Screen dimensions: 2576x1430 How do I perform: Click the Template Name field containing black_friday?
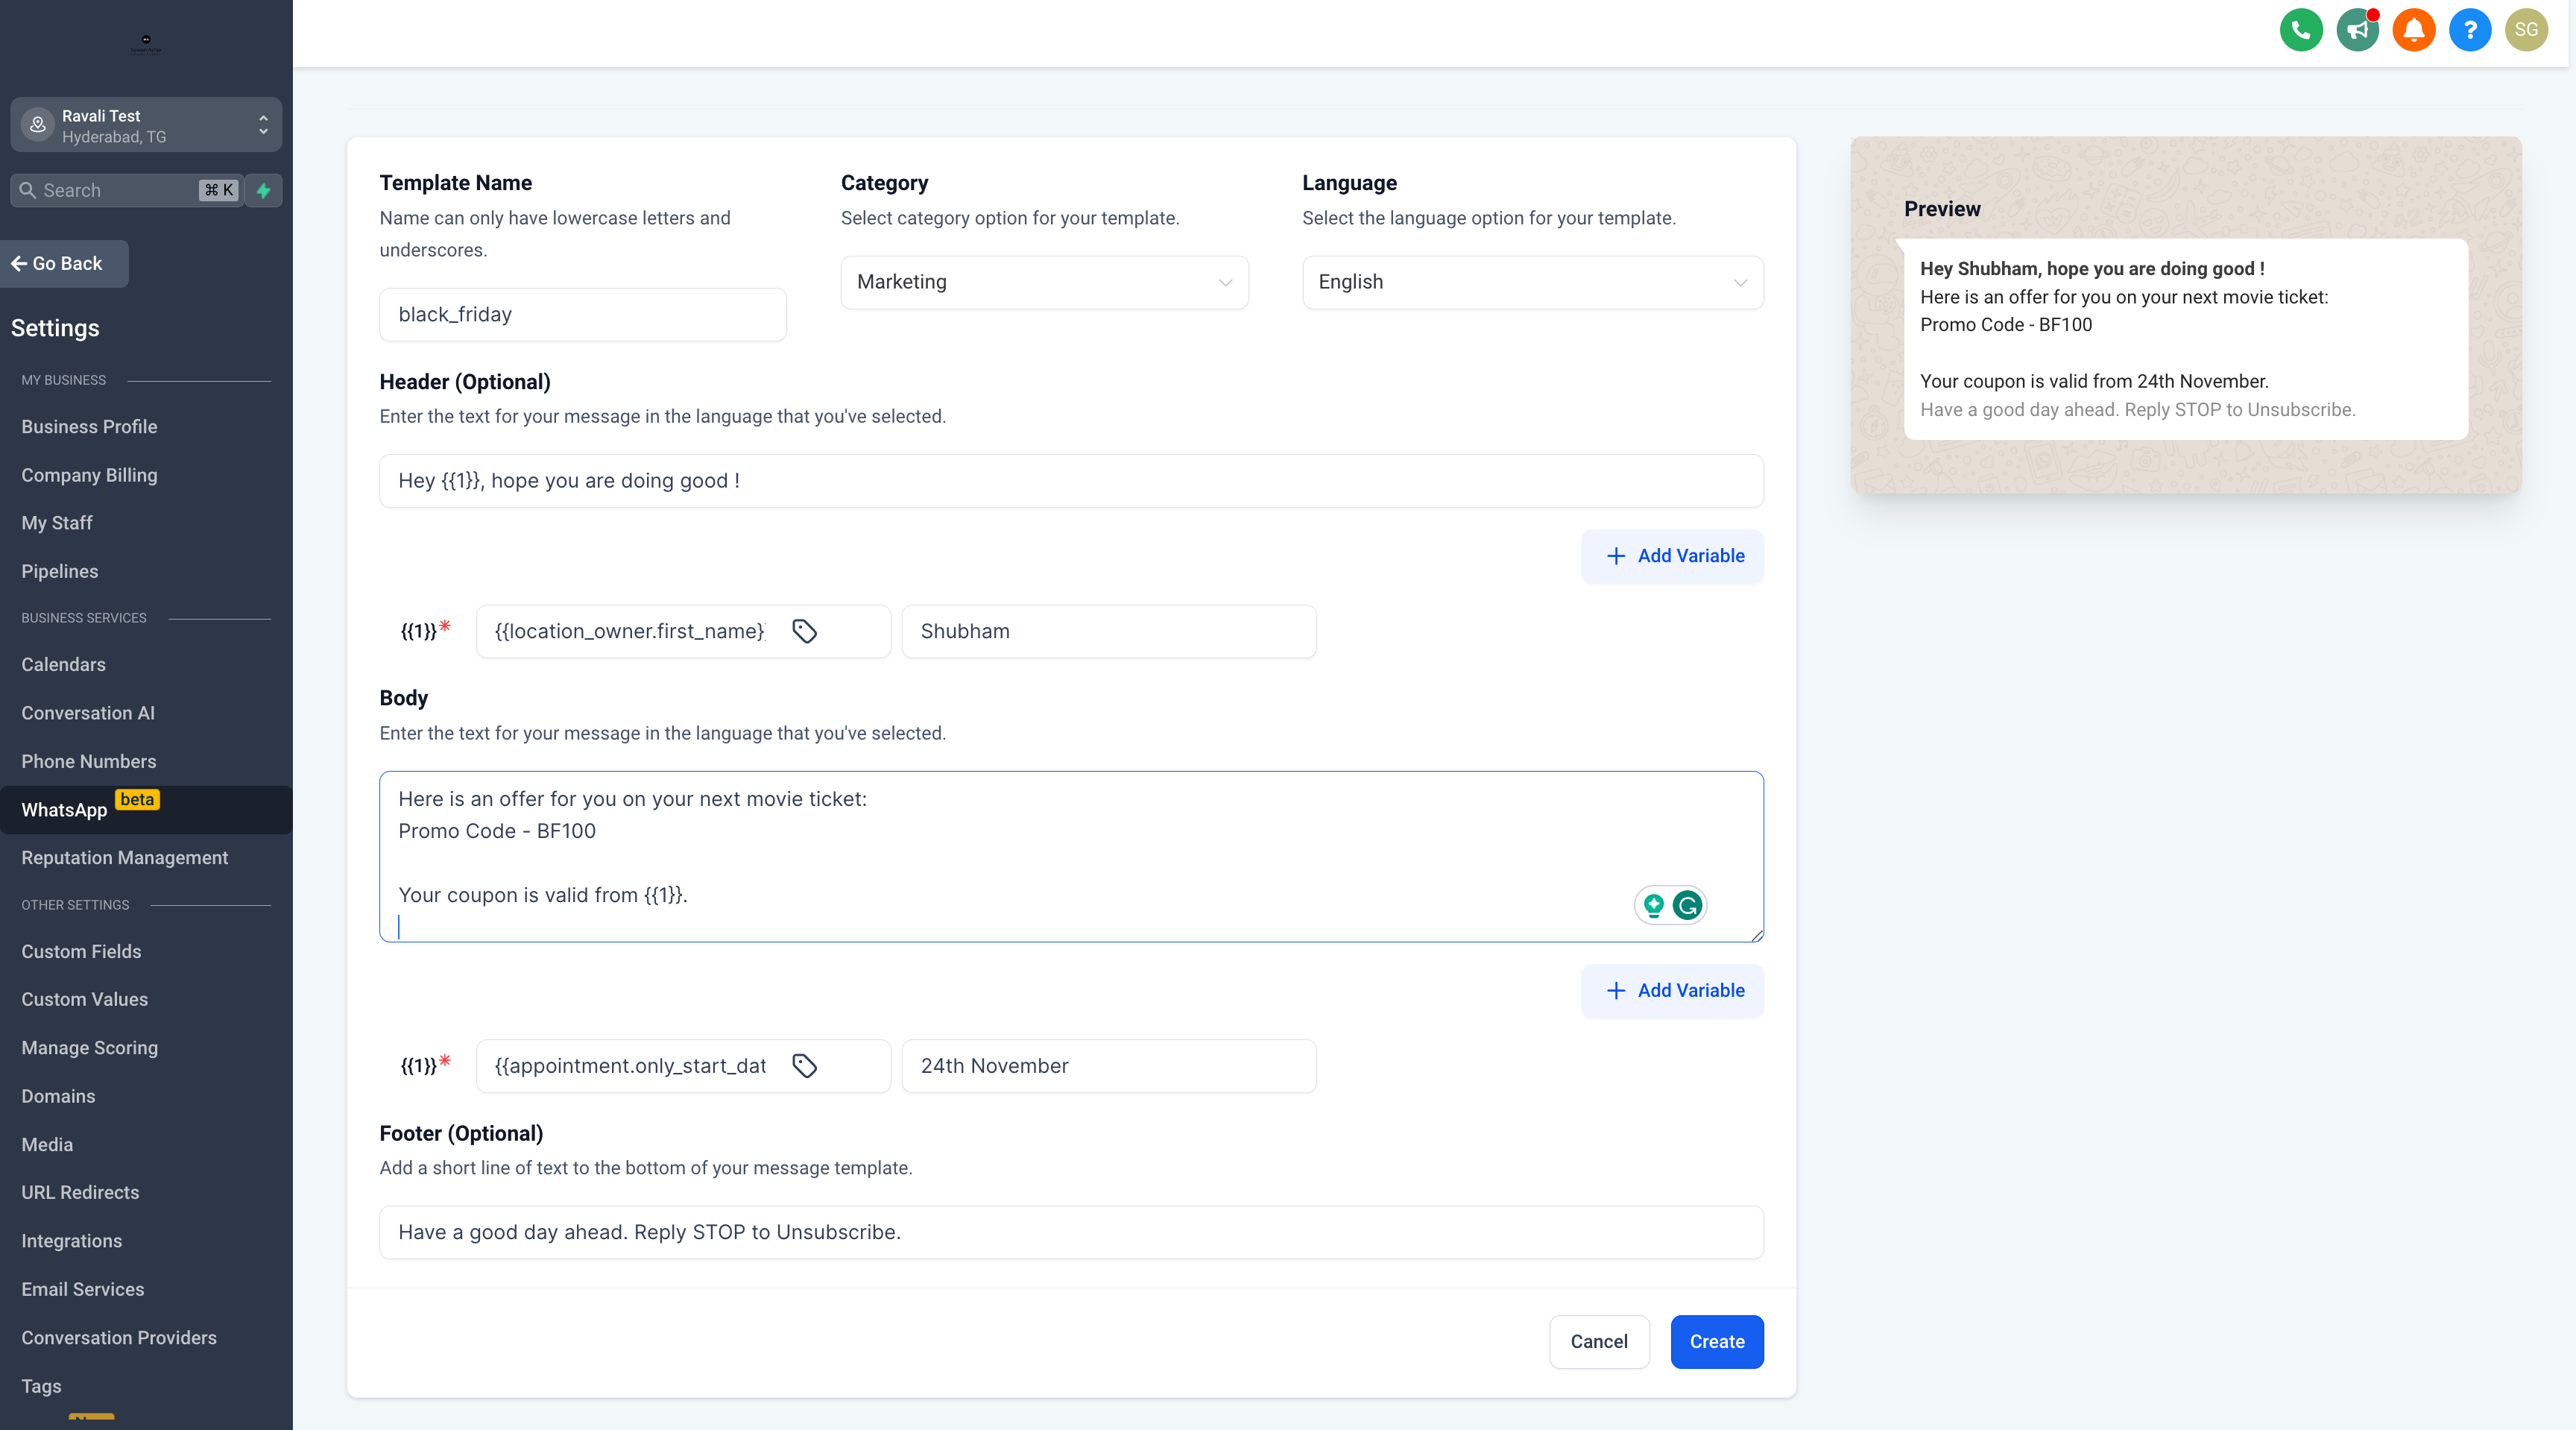coord(582,315)
